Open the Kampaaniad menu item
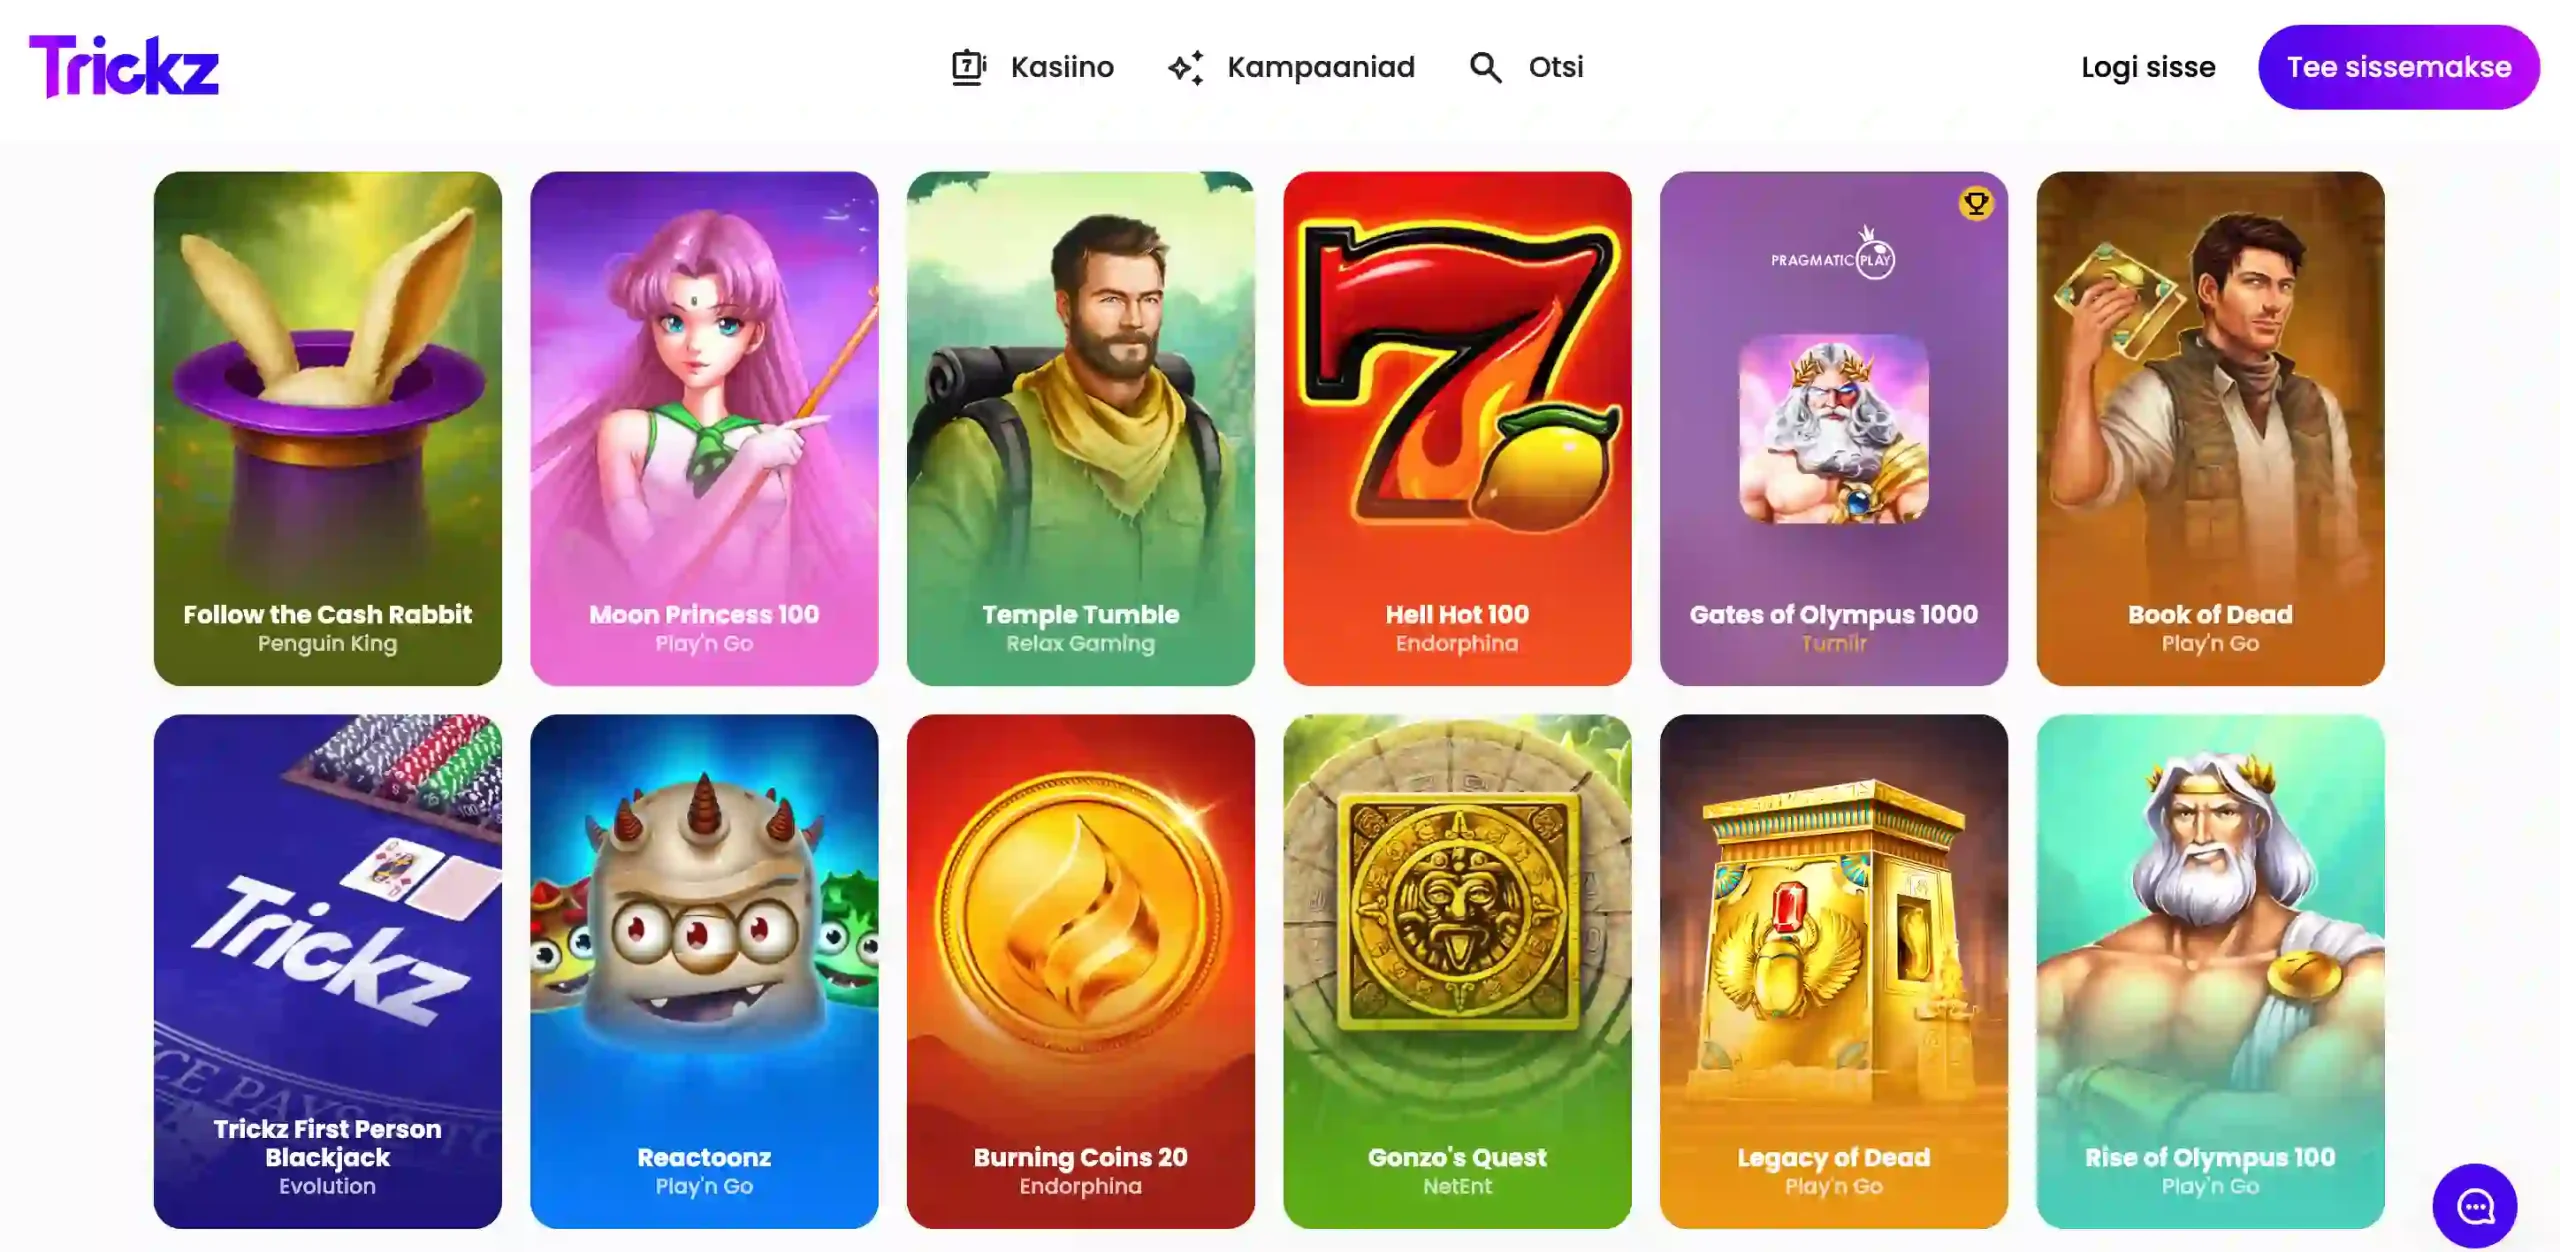 [x=1291, y=67]
